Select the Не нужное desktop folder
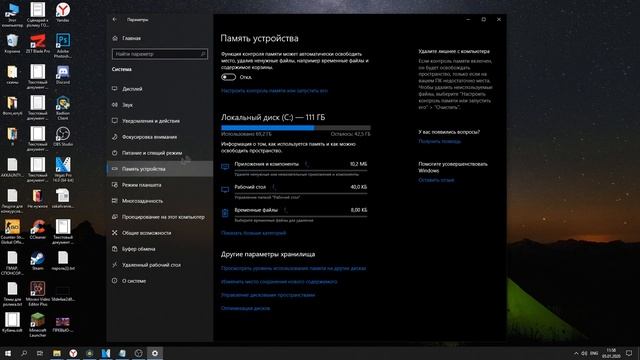Image resolution: width=640 pixels, height=360 pixels. (x=38, y=198)
